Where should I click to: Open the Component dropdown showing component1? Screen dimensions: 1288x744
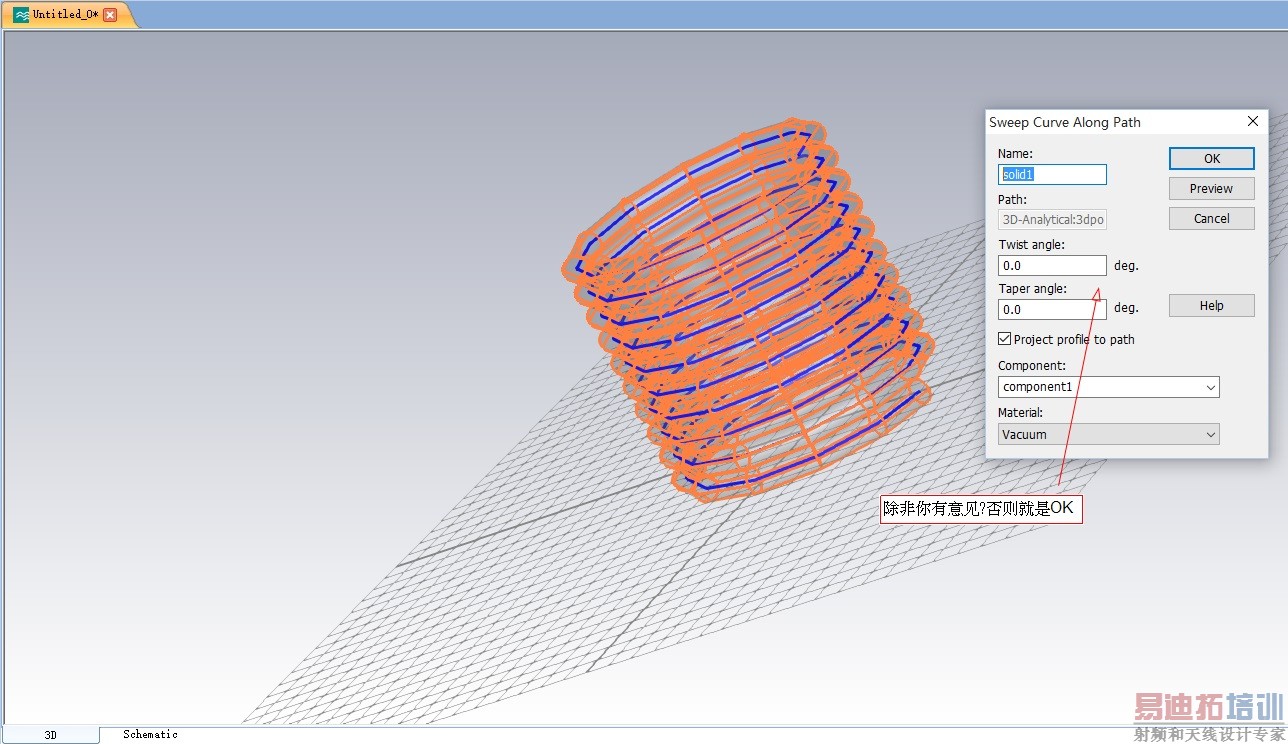point(1109,387)
